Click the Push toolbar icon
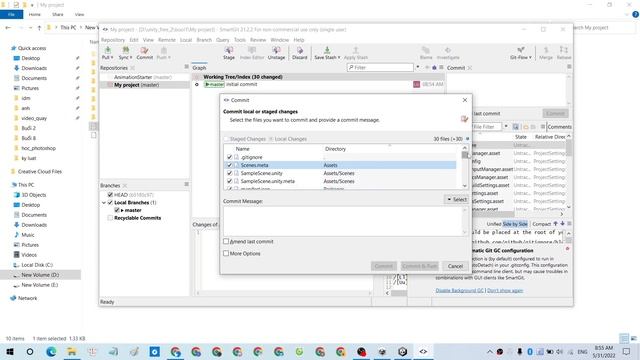This screenshot has width=640, height=360. pos(163,50)
